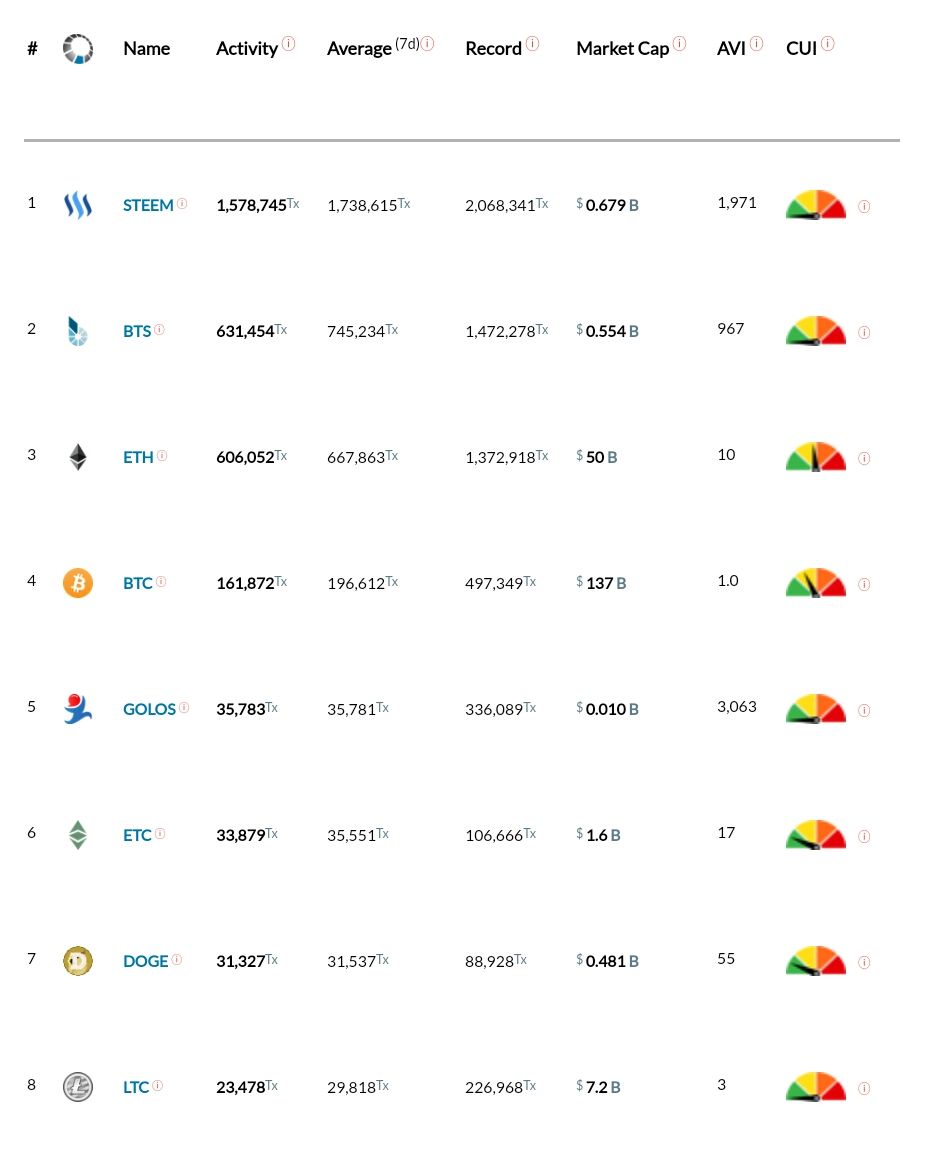
Task: Click the orange Bitcoin logo icon
Action: click(x=78, y=583)
